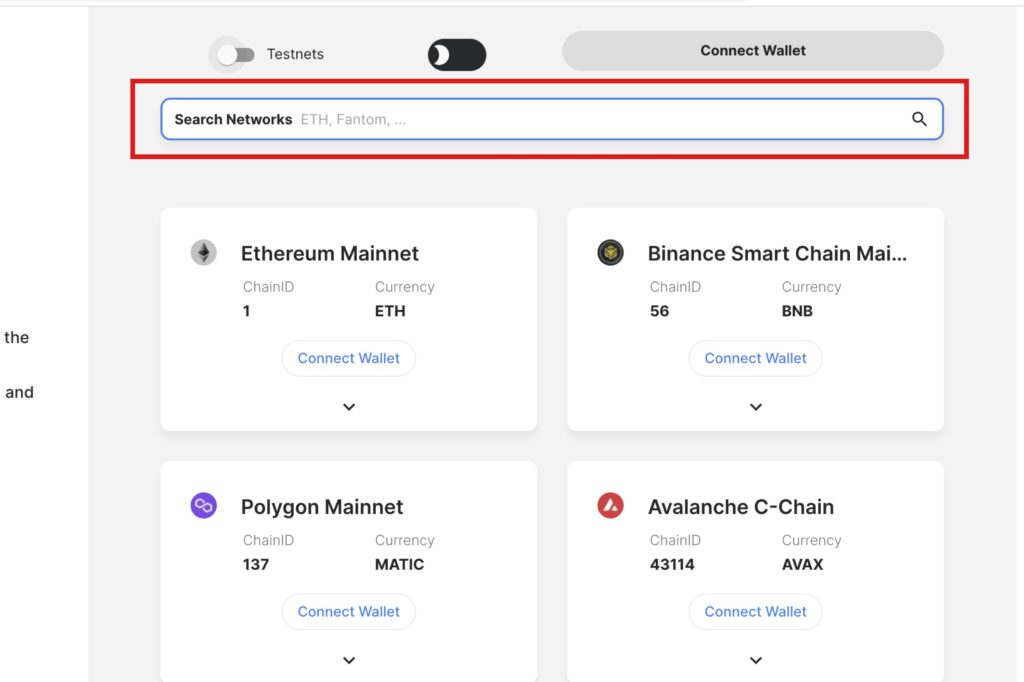Click the ETH currency value
Viewport: 1024px width, 682px height.
390,311
